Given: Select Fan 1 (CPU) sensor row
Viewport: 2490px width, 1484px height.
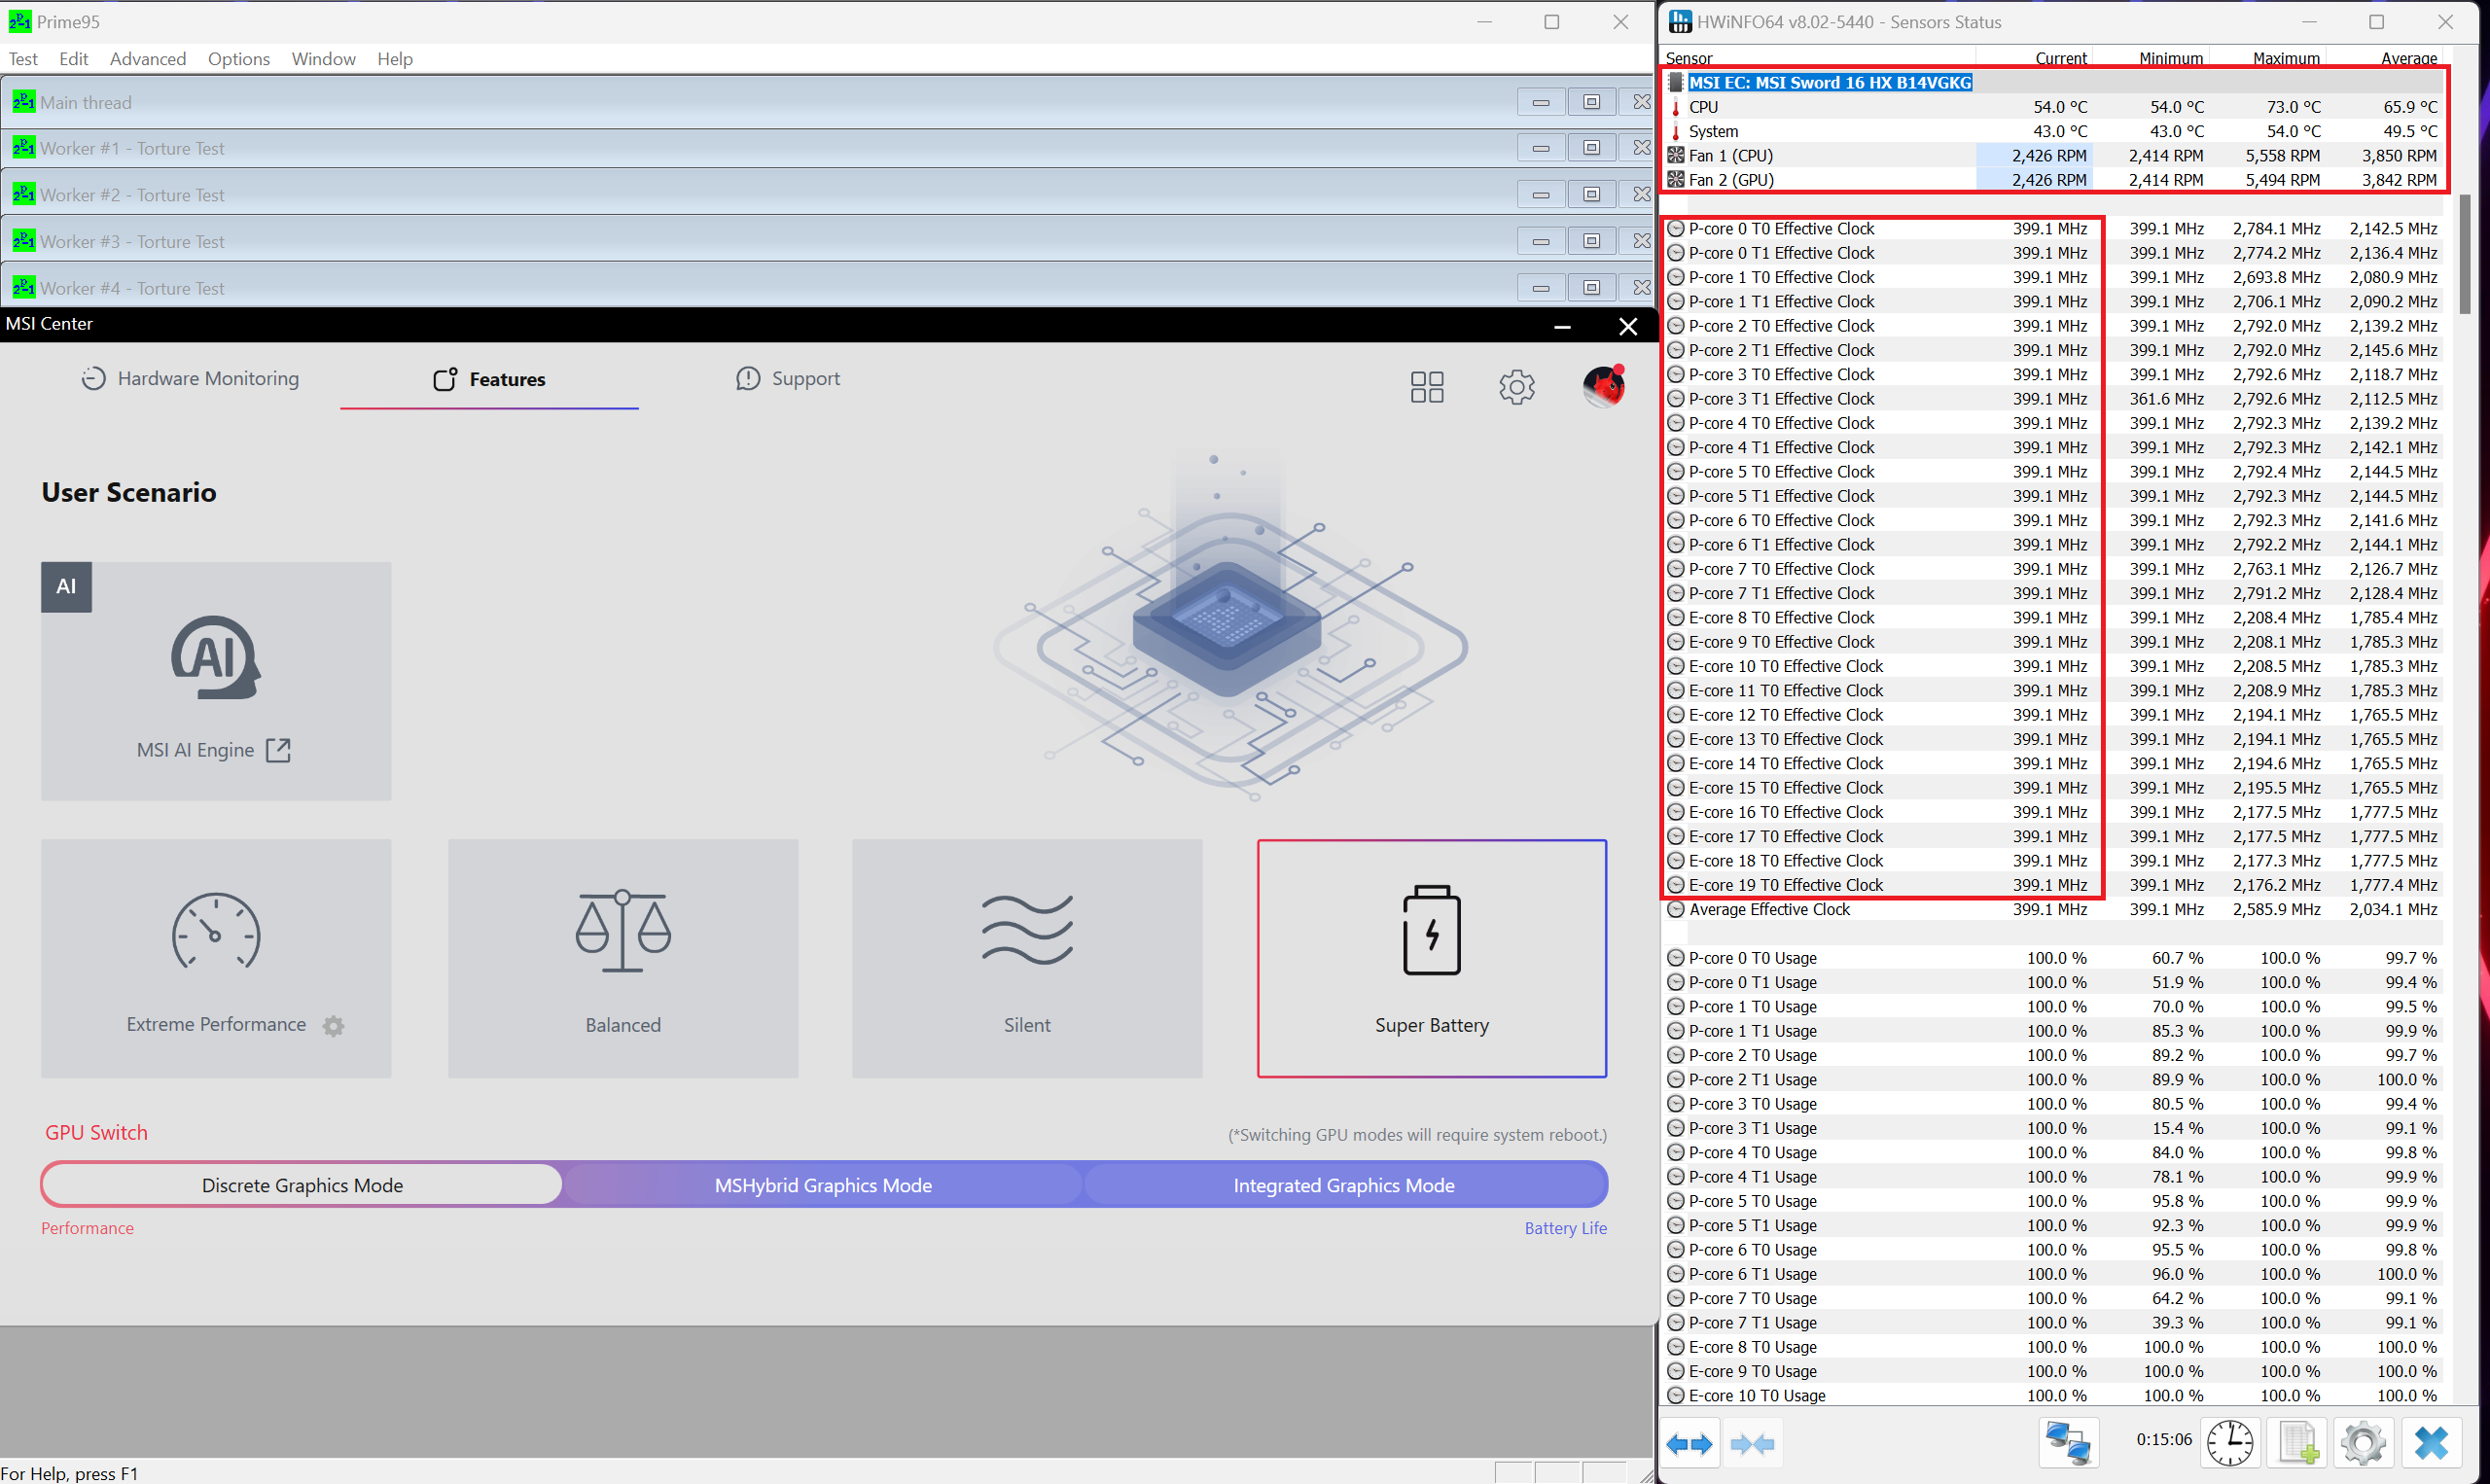Looking at the screenshot, I should coord(2054,155).
